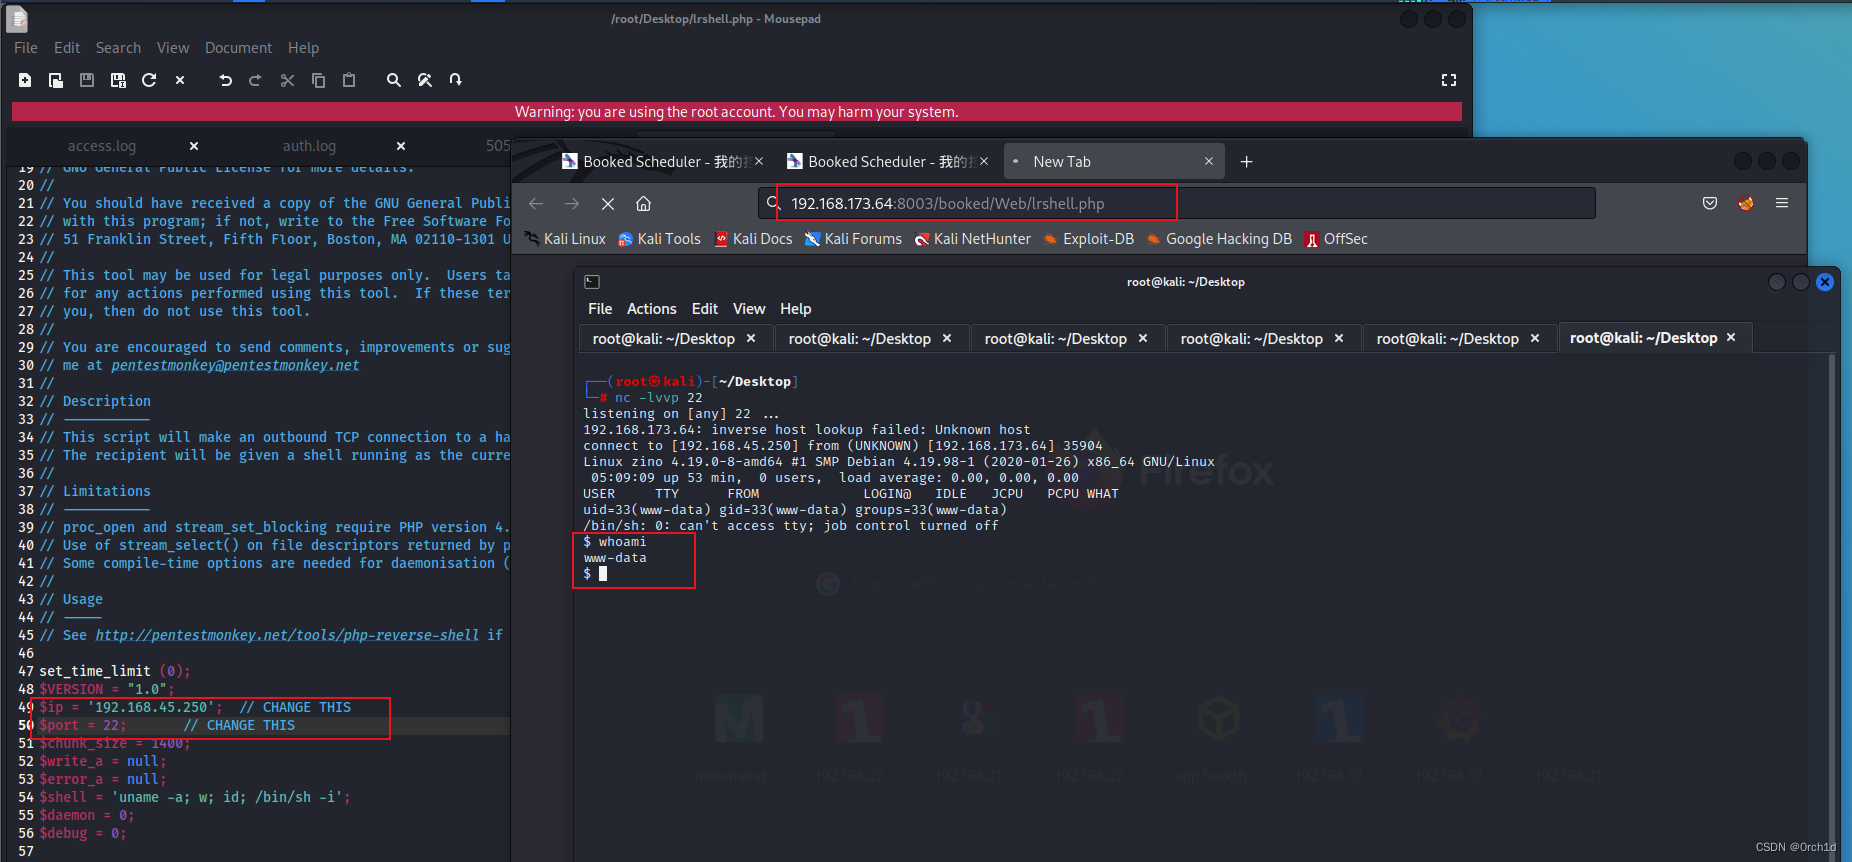Click the Paste clipboard icon in Mousepad
Screen dimensions: 1852x862
click(349, 80)
